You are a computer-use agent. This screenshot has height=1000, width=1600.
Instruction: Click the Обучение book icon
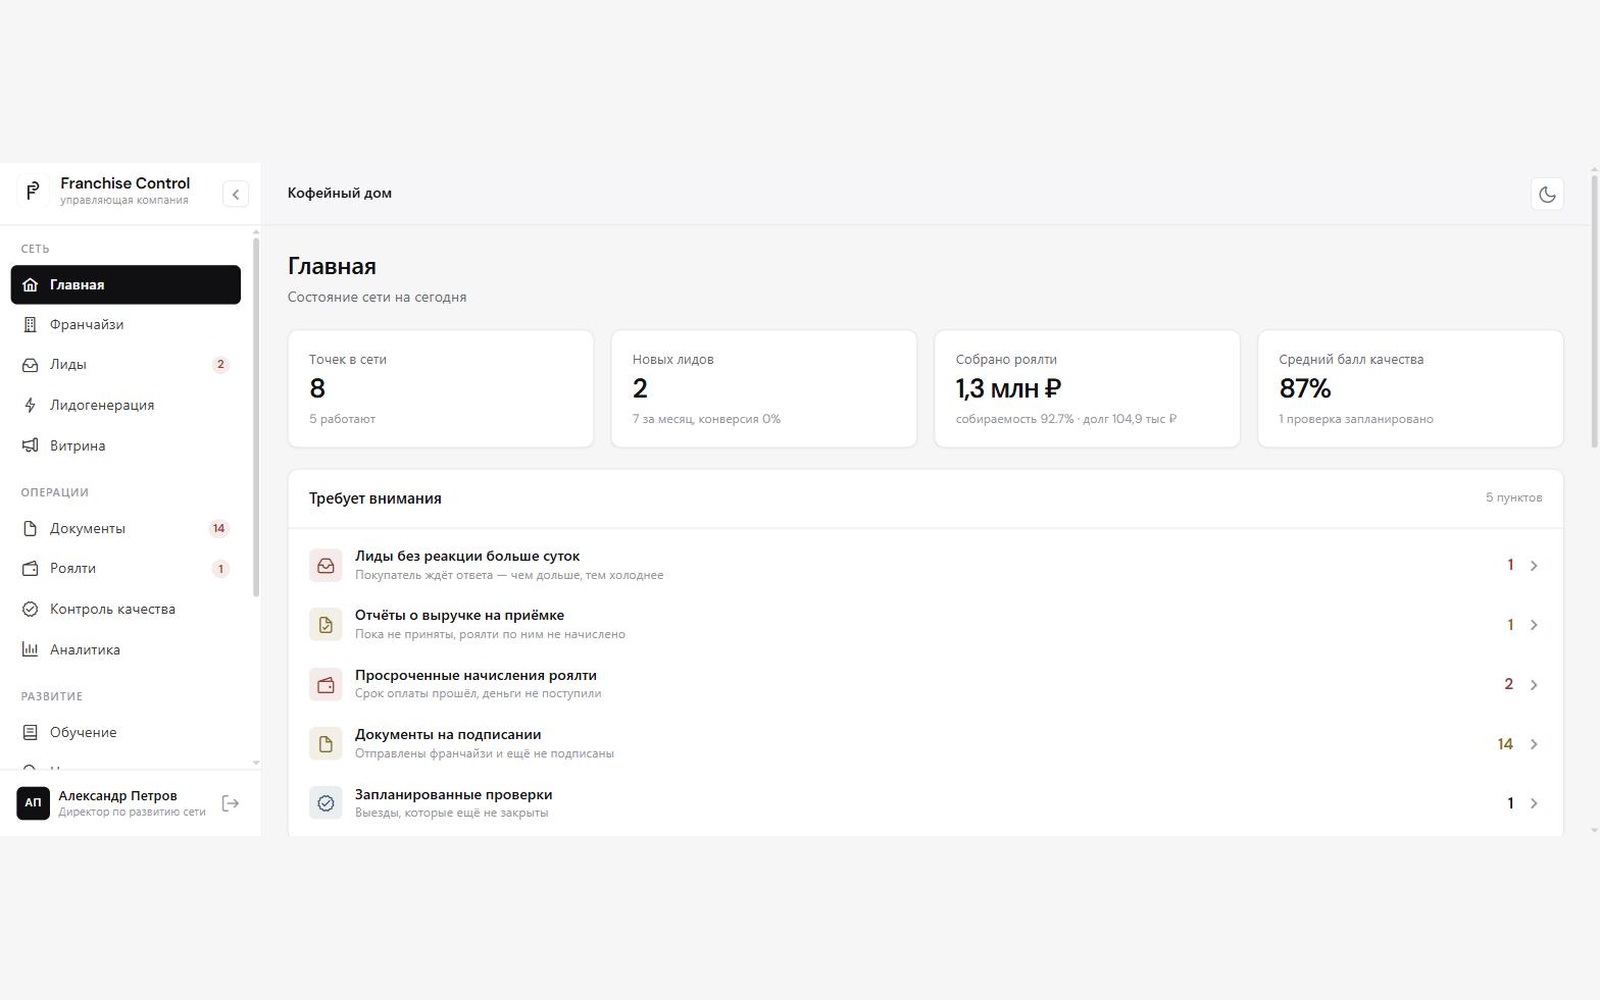coord(30,733)
